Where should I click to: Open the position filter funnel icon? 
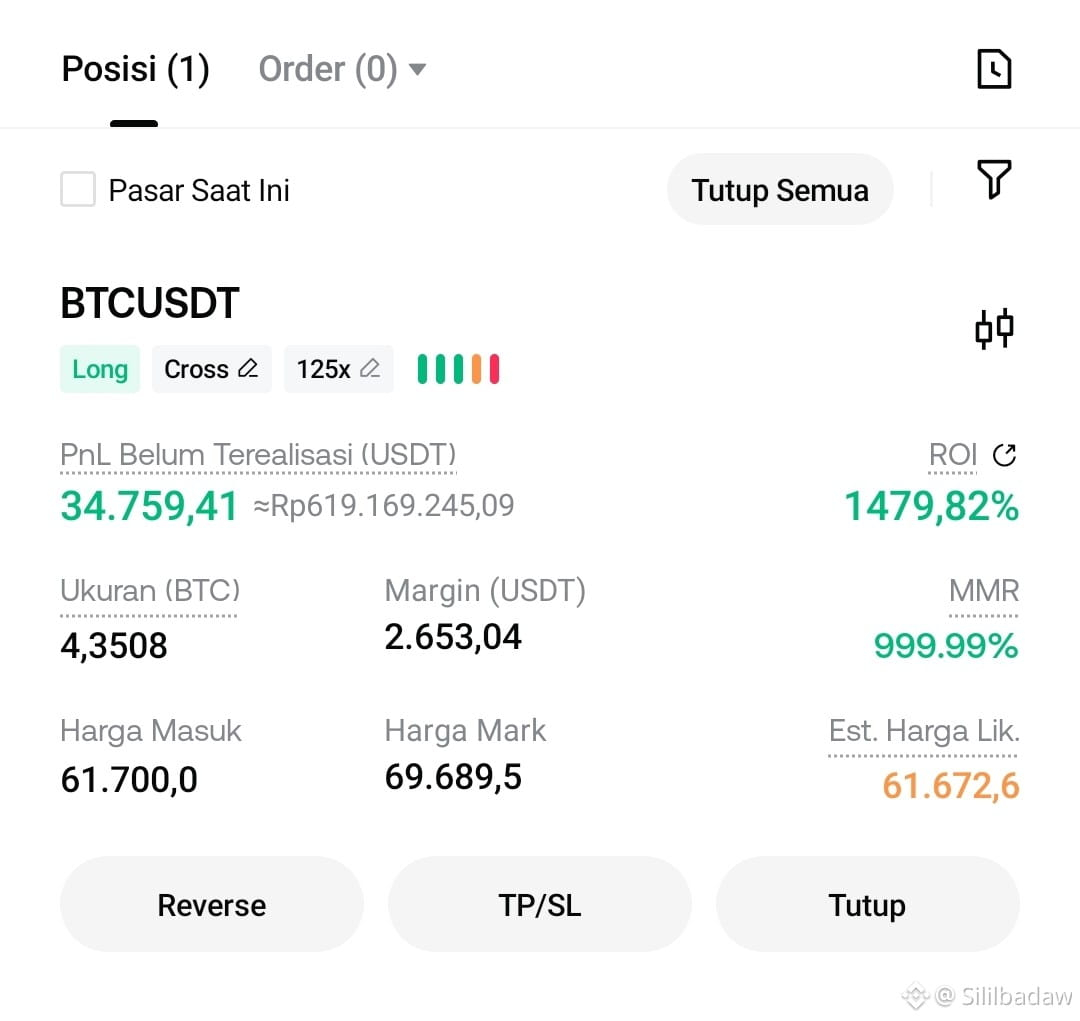point(994,179)
